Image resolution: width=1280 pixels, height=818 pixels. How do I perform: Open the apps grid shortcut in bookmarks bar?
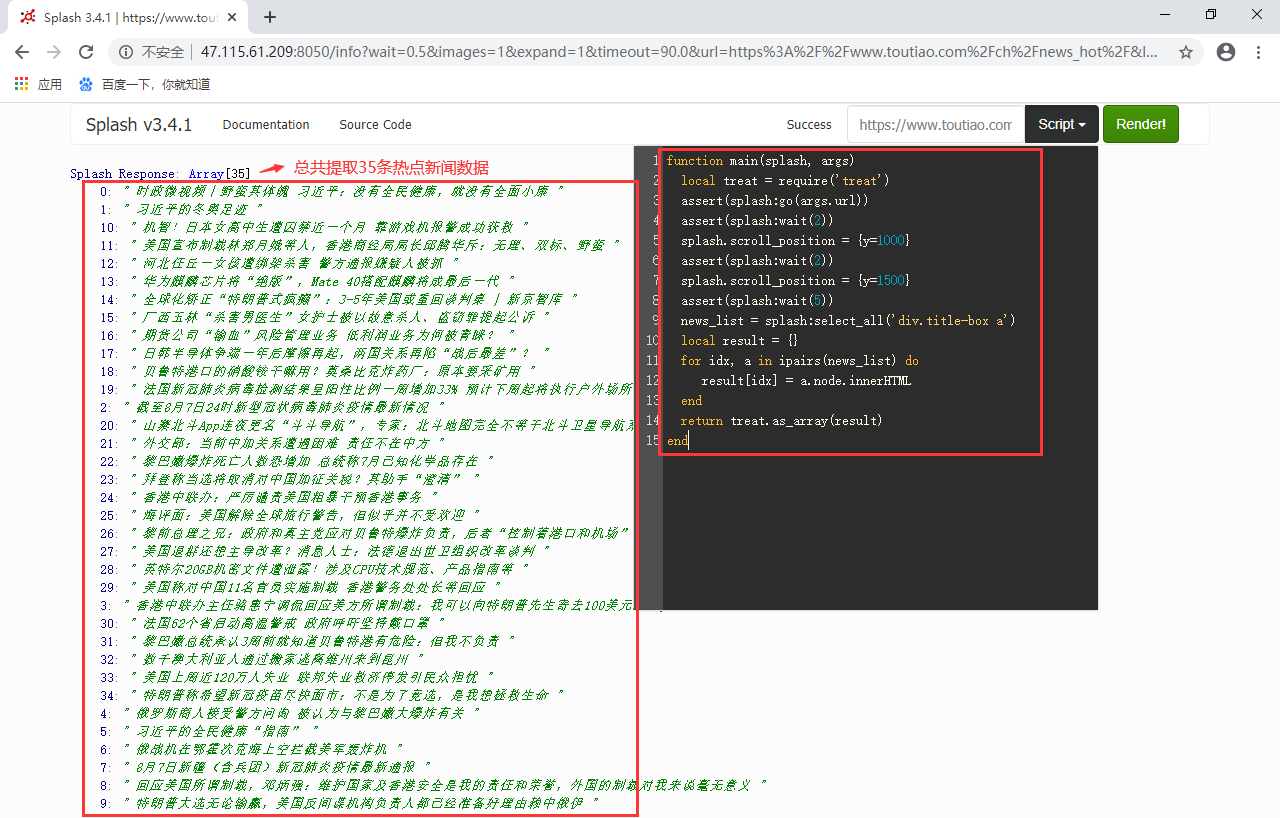[38, 84]
